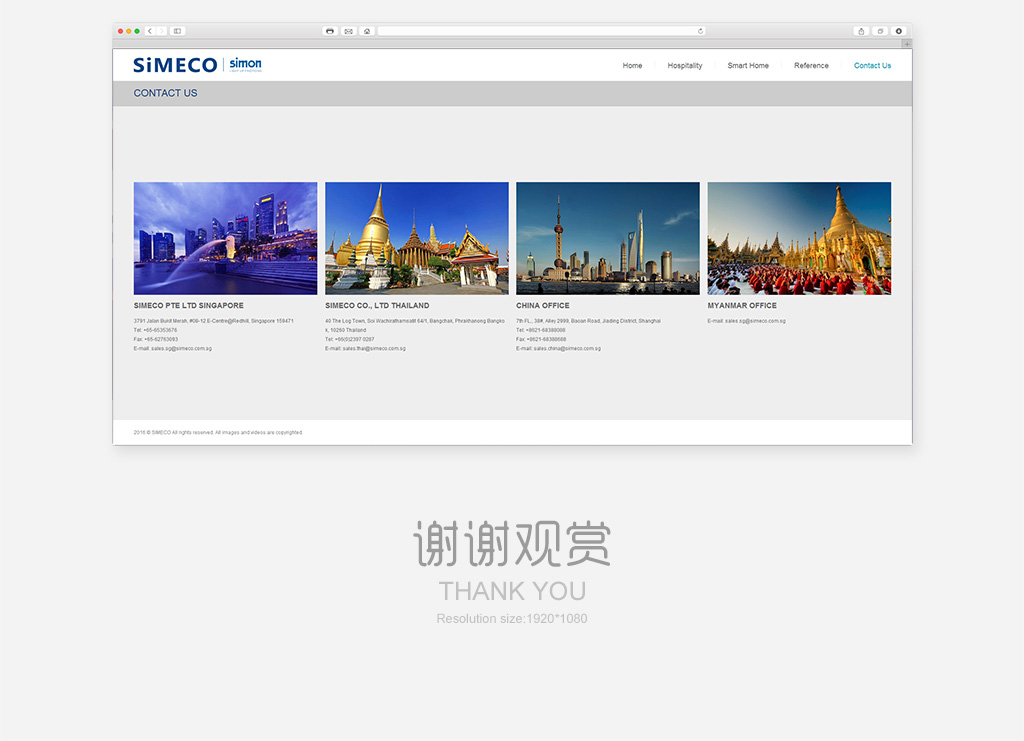
Task: Click the browser address bar field
Action: [x=540, y=31]
